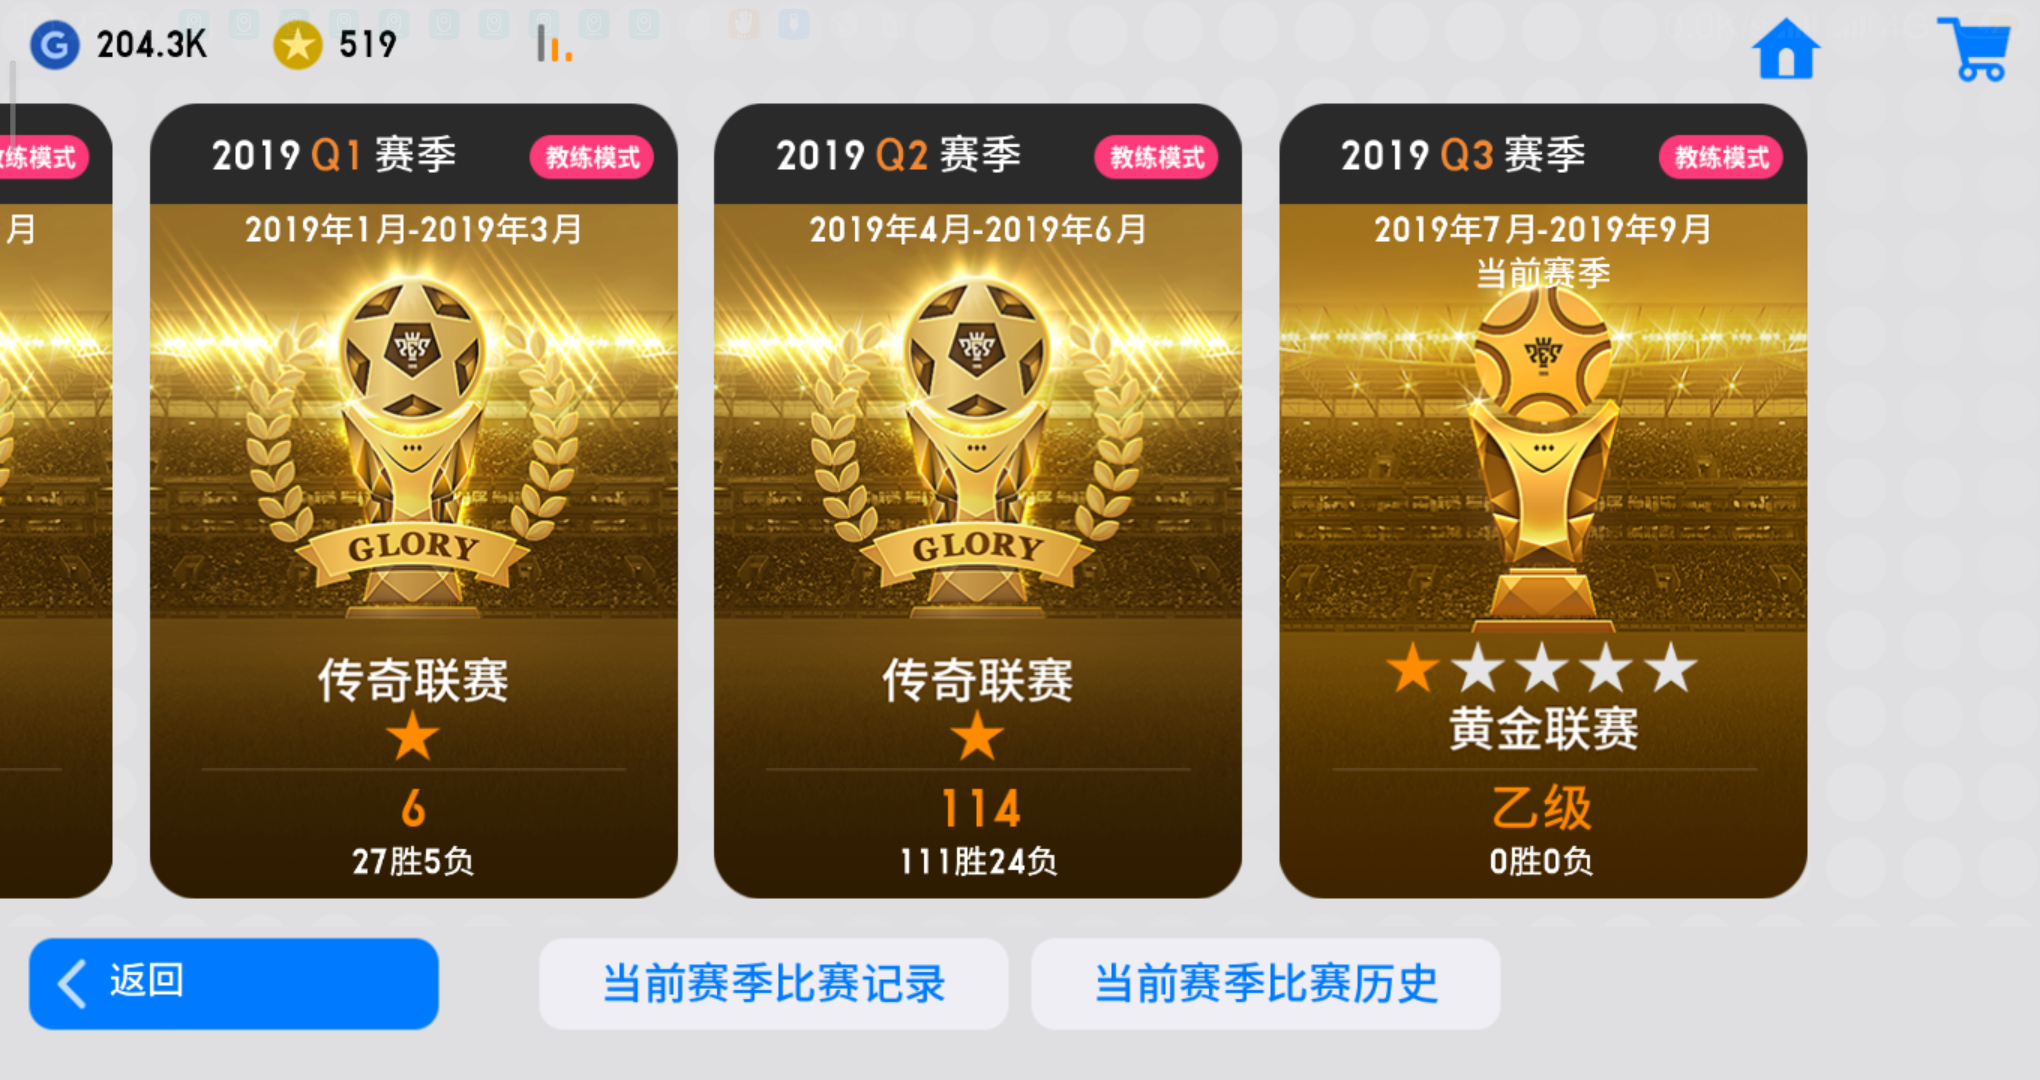The height and width of the screenshot is (1080, 2040).
Task: Open the shopping cart store
Action: coord(1974,48)
